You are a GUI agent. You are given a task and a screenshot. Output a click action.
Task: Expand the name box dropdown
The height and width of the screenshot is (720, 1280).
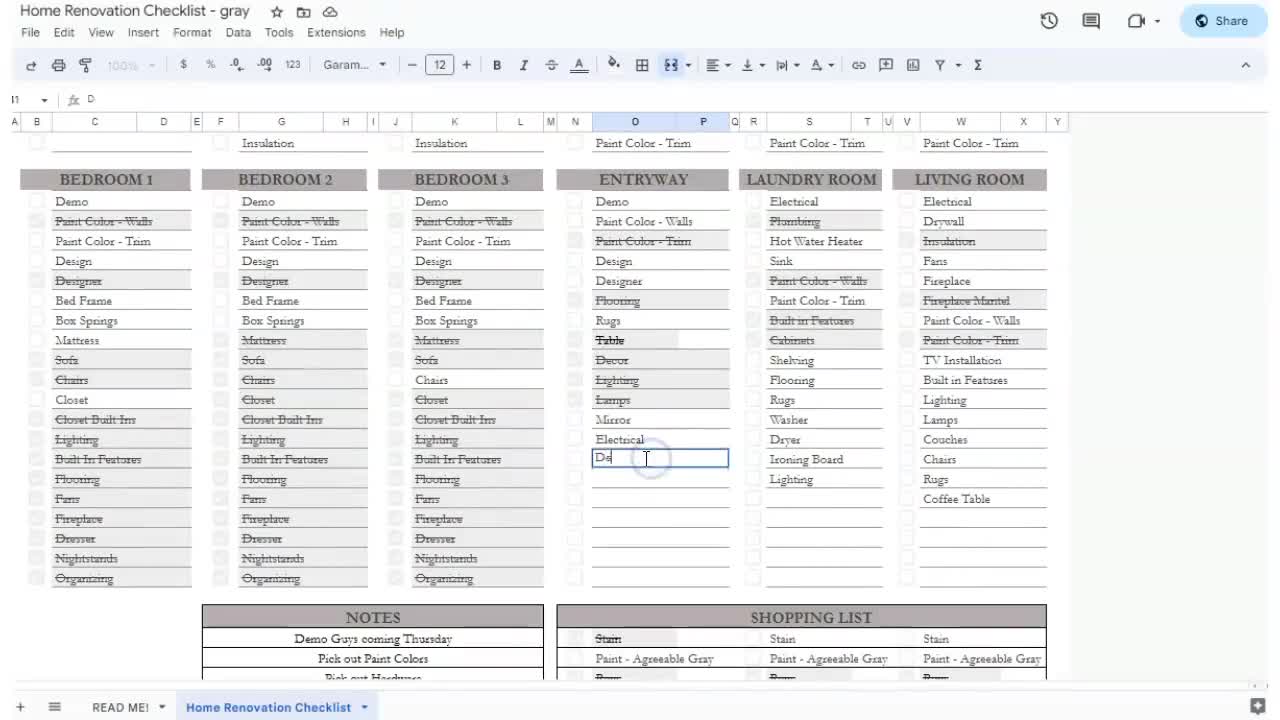click(44, 100)
